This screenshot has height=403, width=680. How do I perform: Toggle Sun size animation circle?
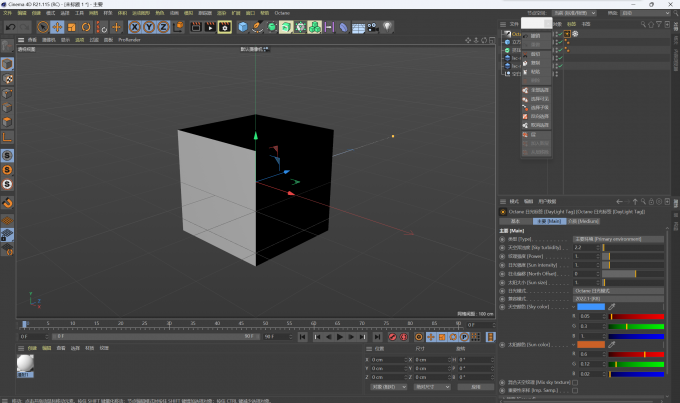(x=502, y=282)
